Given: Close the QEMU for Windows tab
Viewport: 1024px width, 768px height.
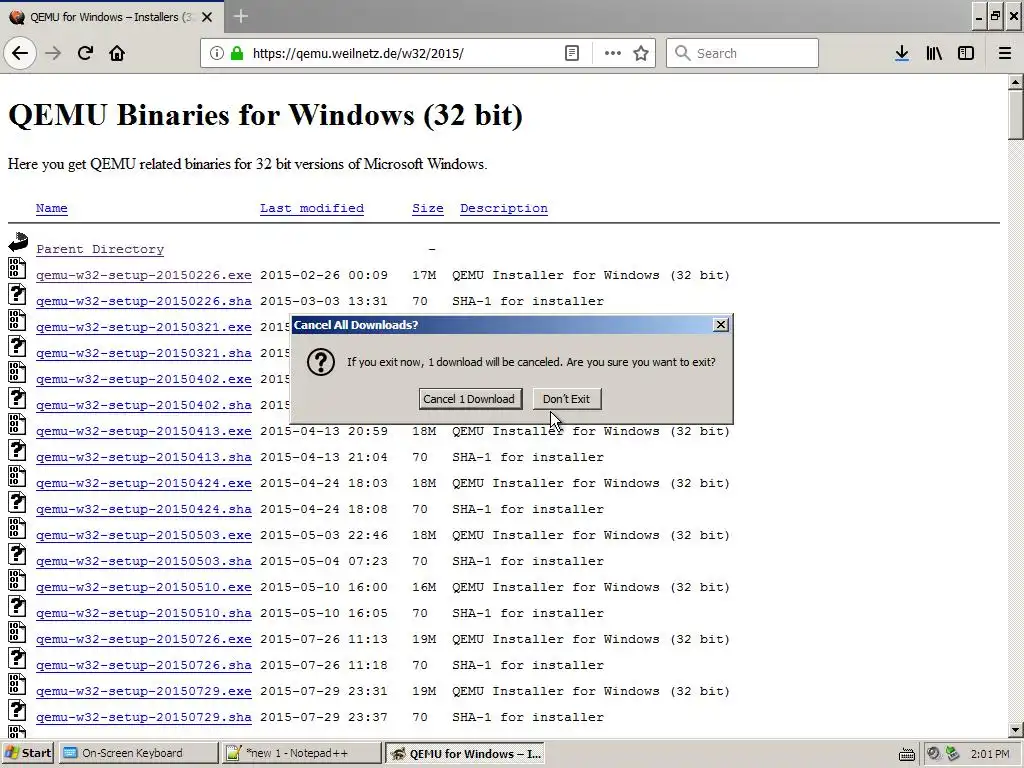Looking at the screenshot, I should click(207, 17).
